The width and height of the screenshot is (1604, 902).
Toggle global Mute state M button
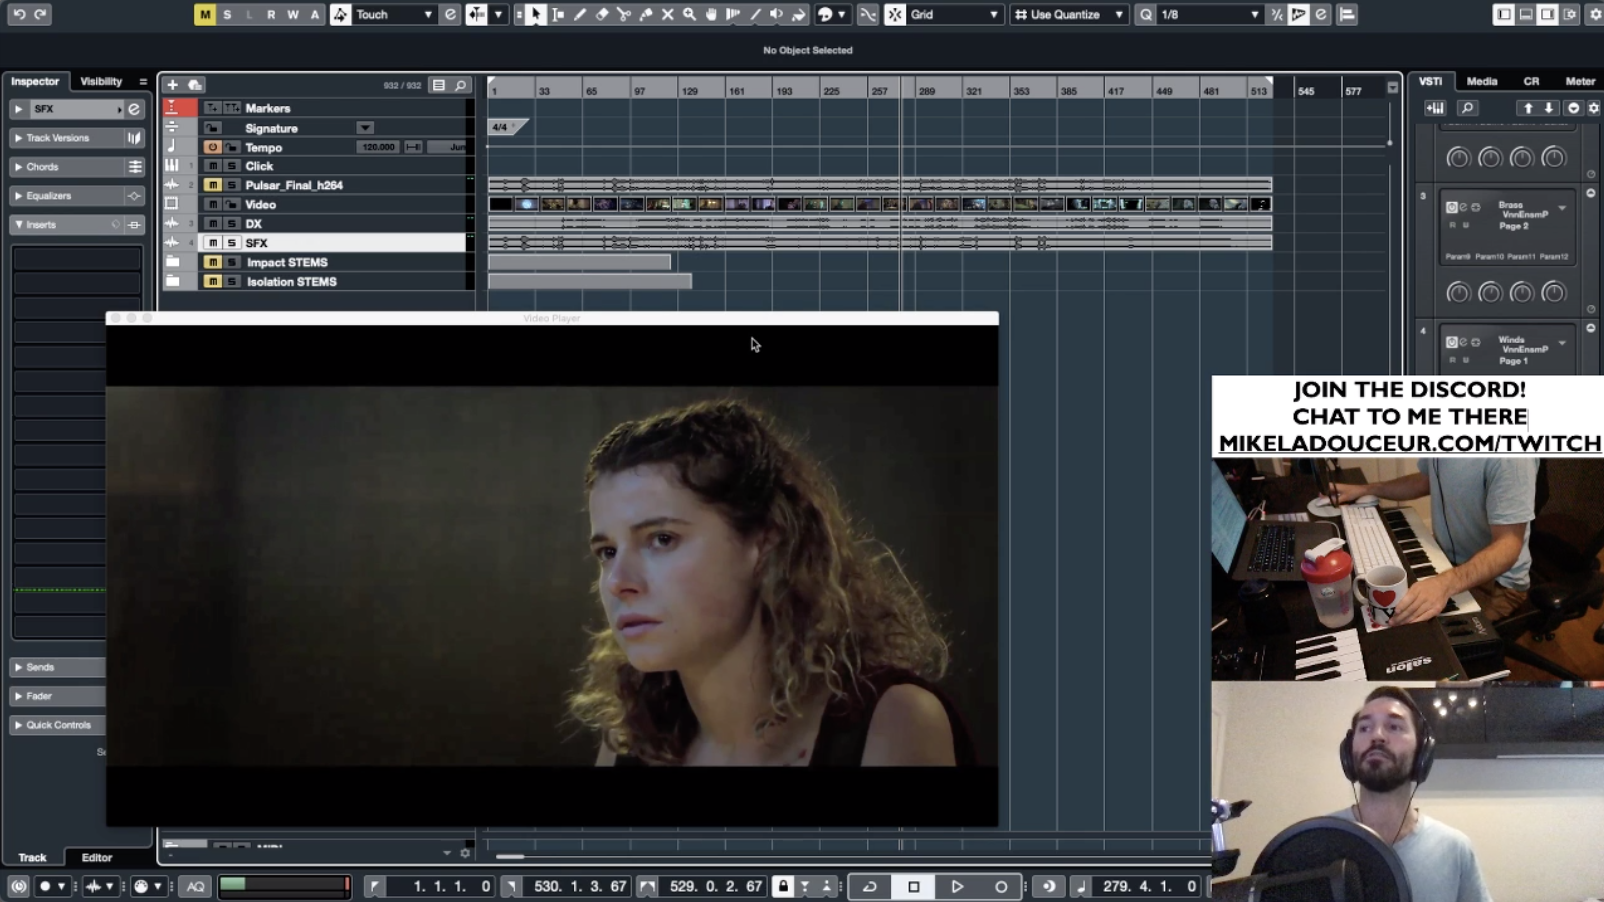point(205,14)
